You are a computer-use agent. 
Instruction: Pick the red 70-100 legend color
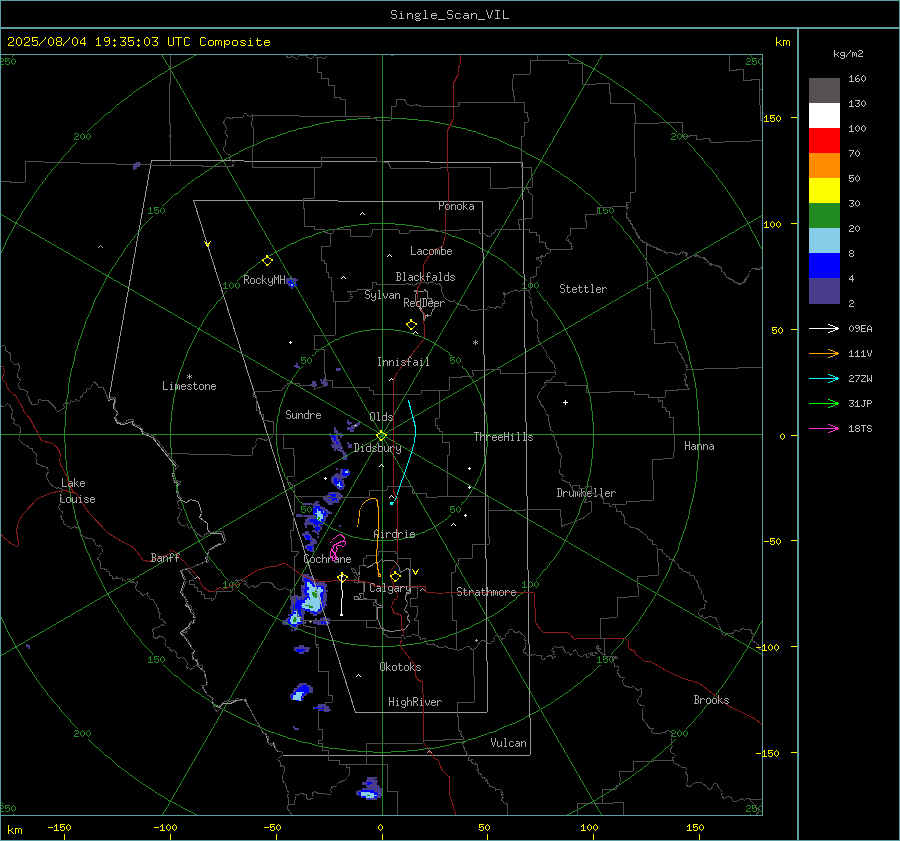[x=824, y=141]
